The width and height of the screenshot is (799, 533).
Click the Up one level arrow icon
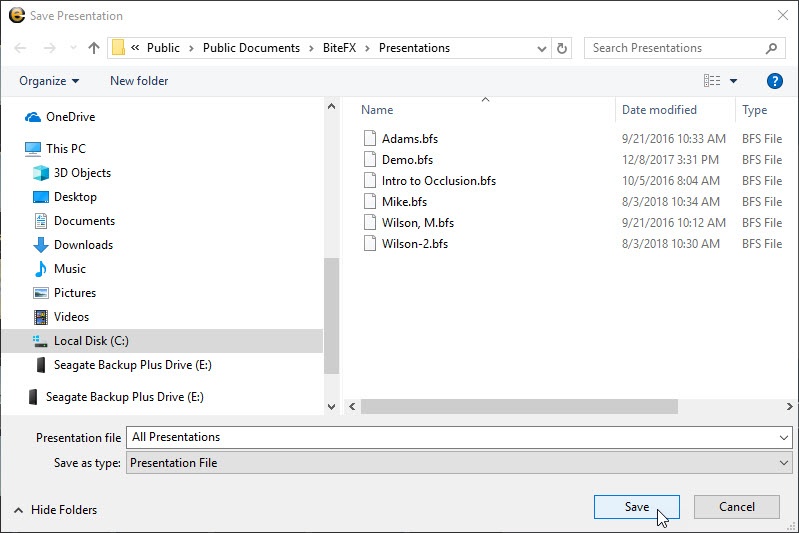click(94, 48)
